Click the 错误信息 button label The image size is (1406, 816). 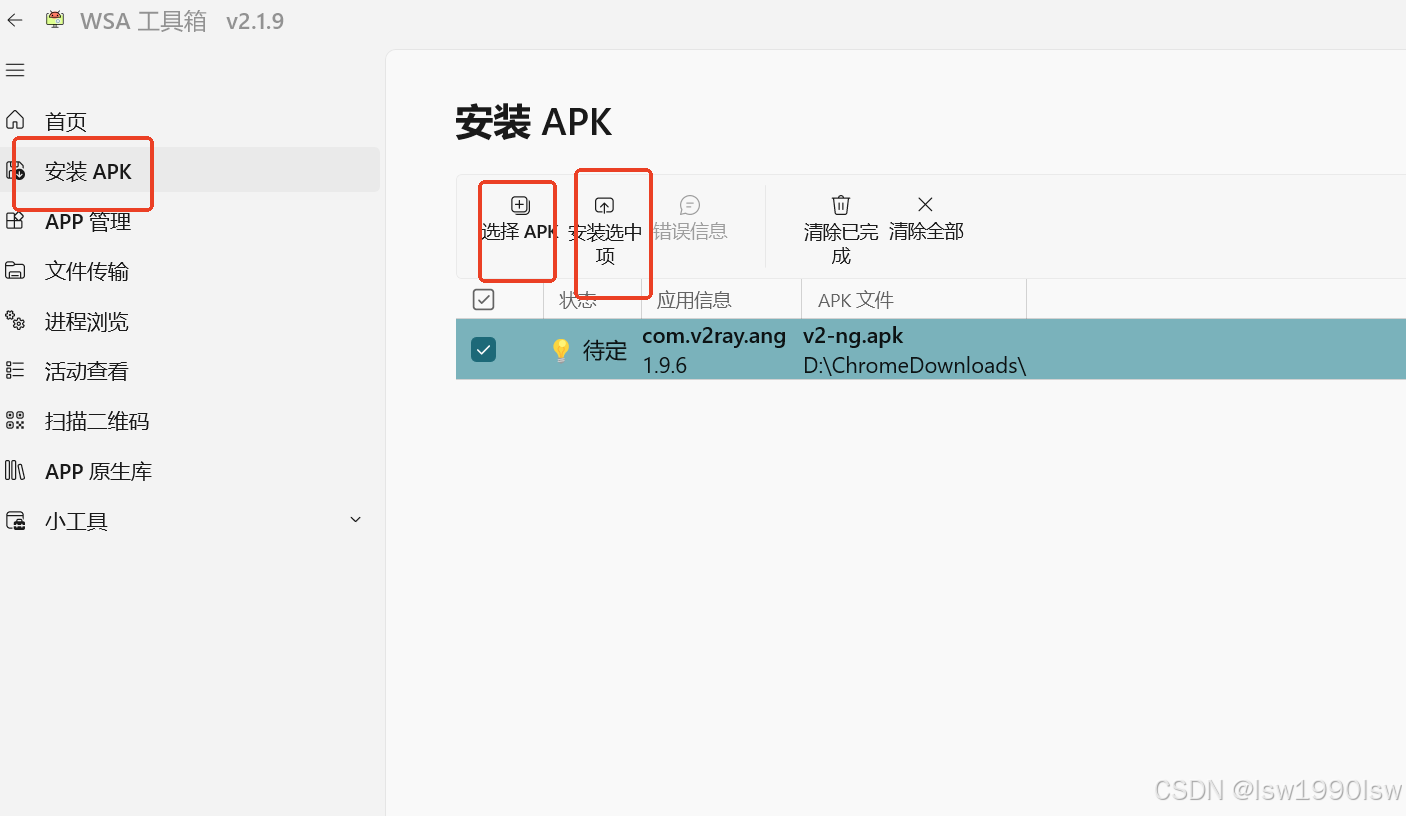[x=690, y=232]
